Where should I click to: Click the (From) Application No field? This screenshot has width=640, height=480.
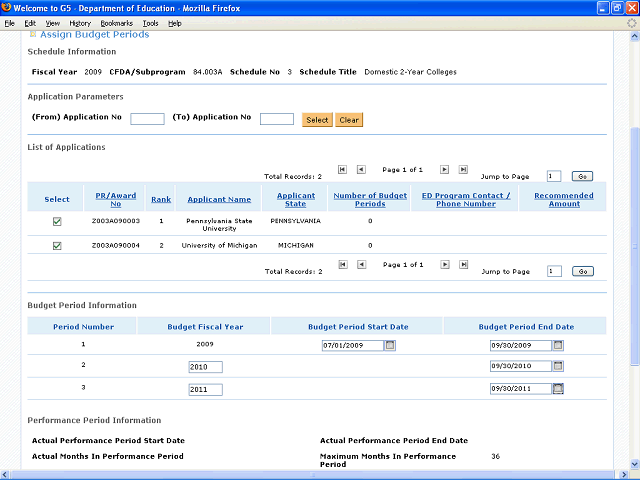(147, 119)
